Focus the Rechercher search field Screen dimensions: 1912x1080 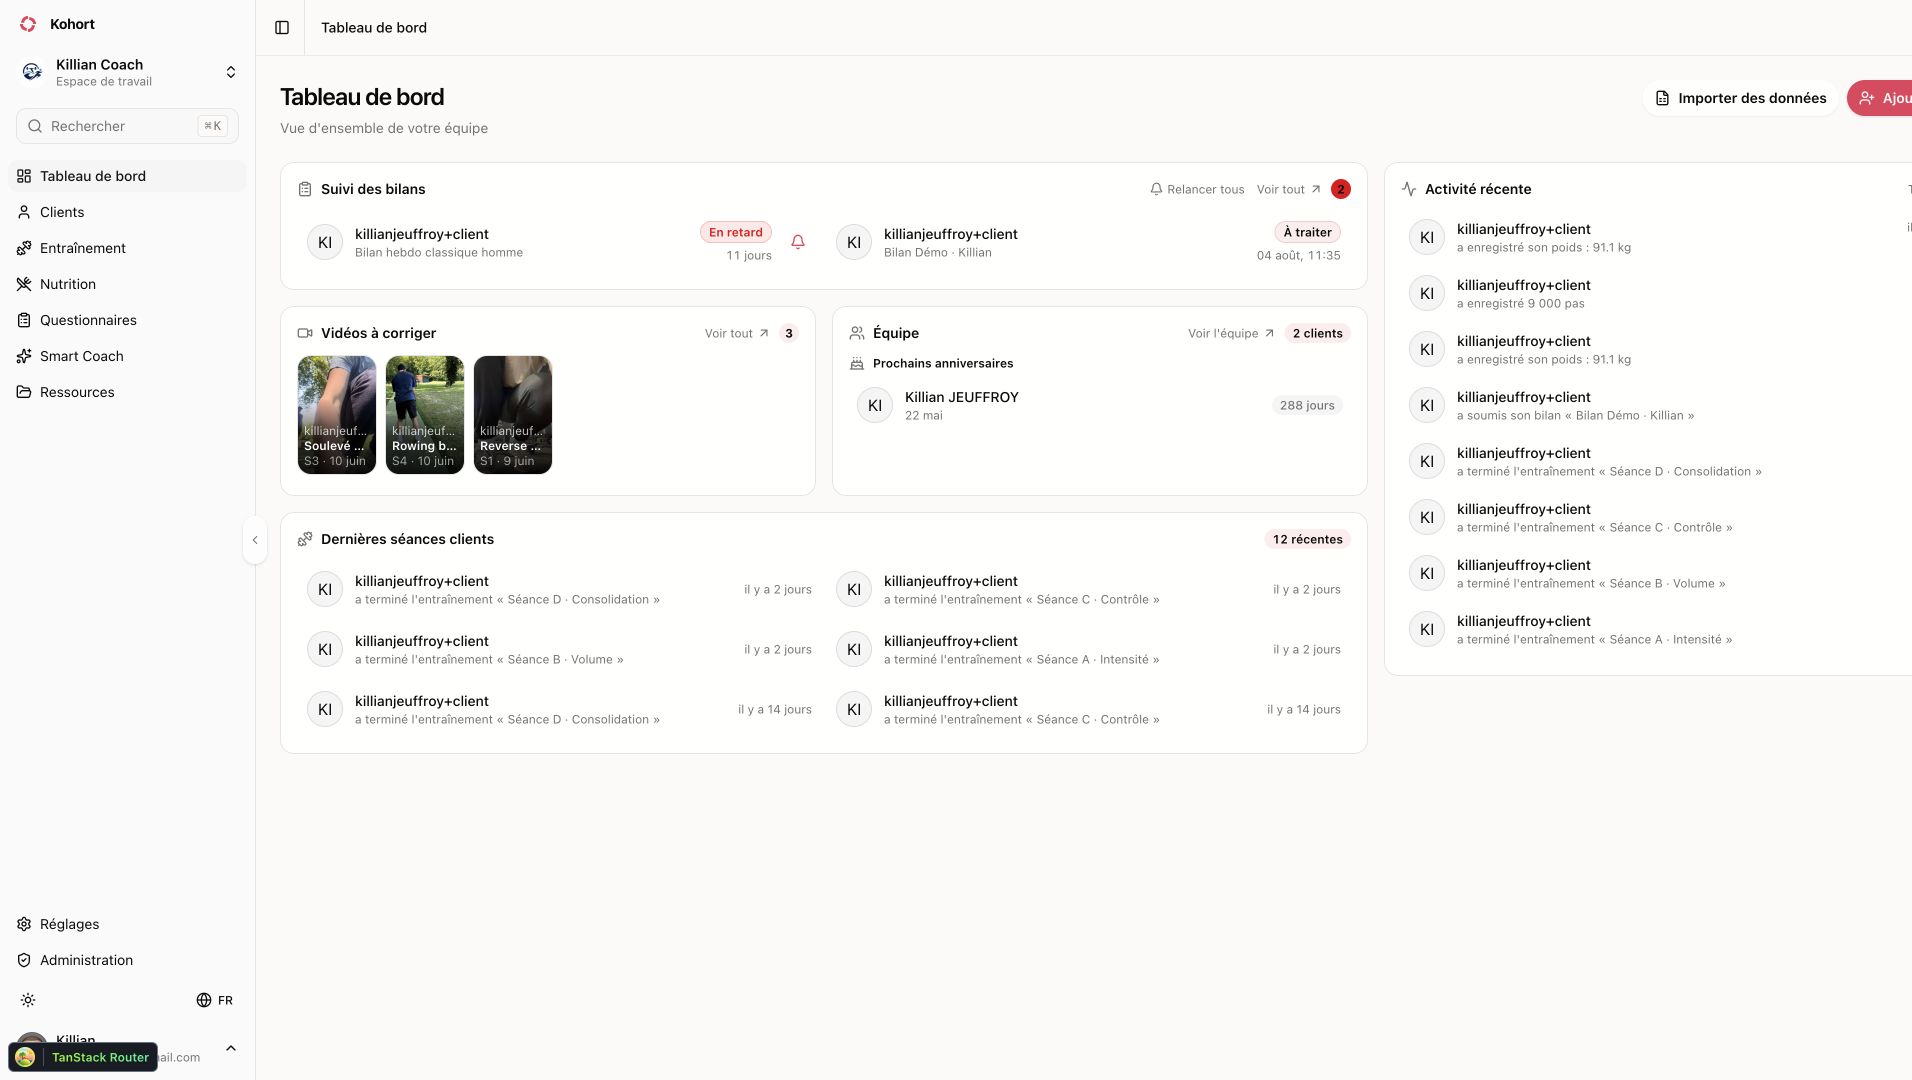pyautogui.click(x=128, y=126)
